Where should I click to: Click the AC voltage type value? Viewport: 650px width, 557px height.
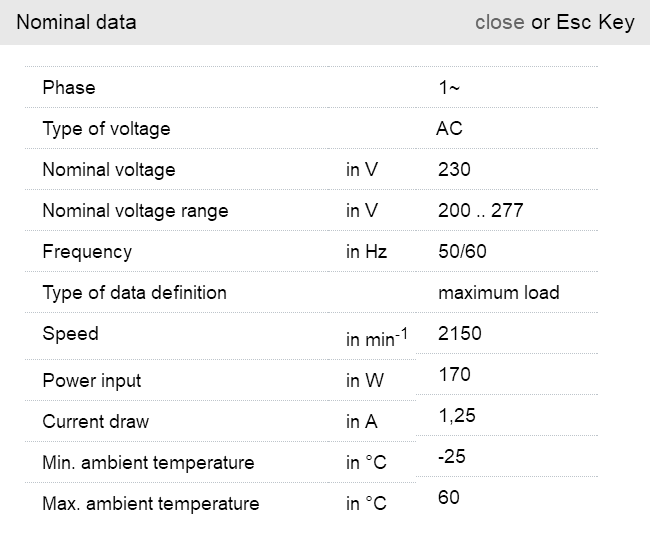tap(449, 129)
